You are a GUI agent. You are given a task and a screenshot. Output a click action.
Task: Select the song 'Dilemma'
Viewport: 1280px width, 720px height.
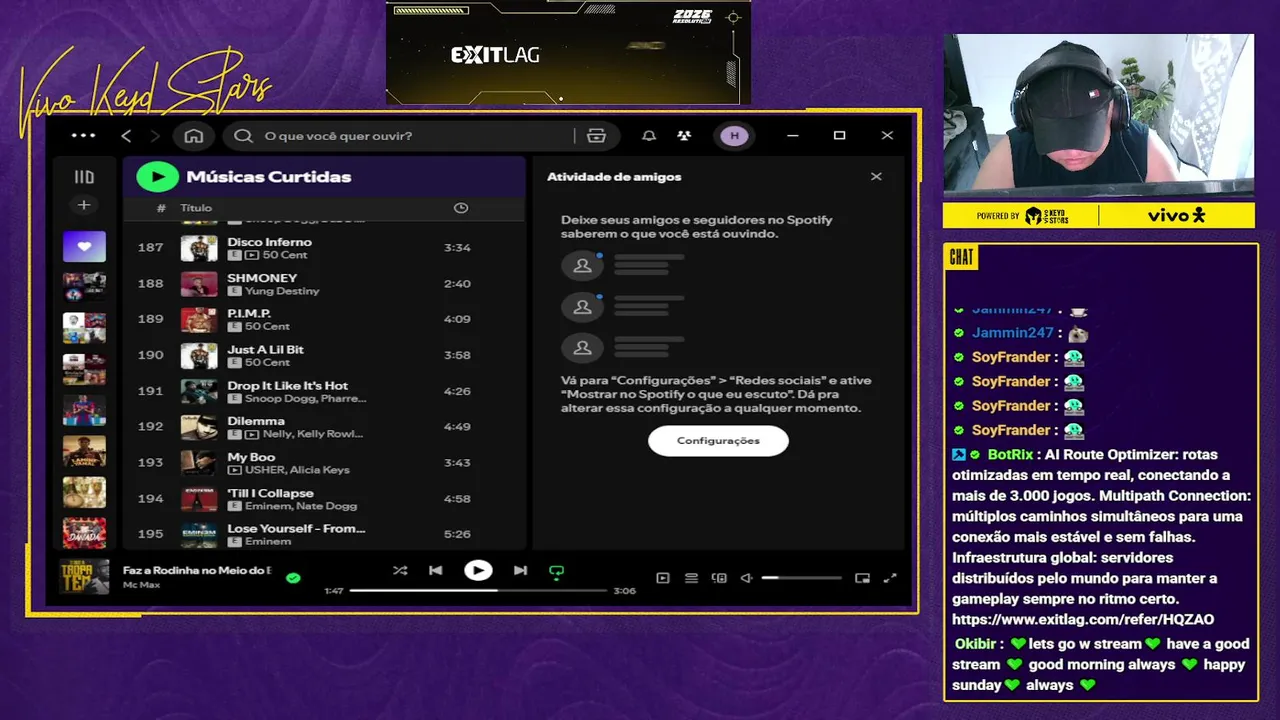pyautogui.click(x=256, y=422)
